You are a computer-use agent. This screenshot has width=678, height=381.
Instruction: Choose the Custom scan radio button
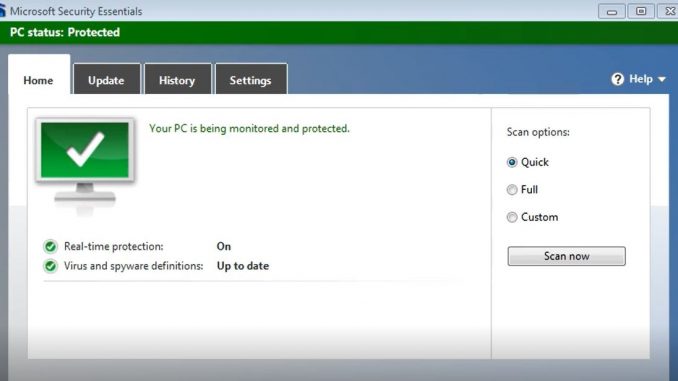point(512,217)
